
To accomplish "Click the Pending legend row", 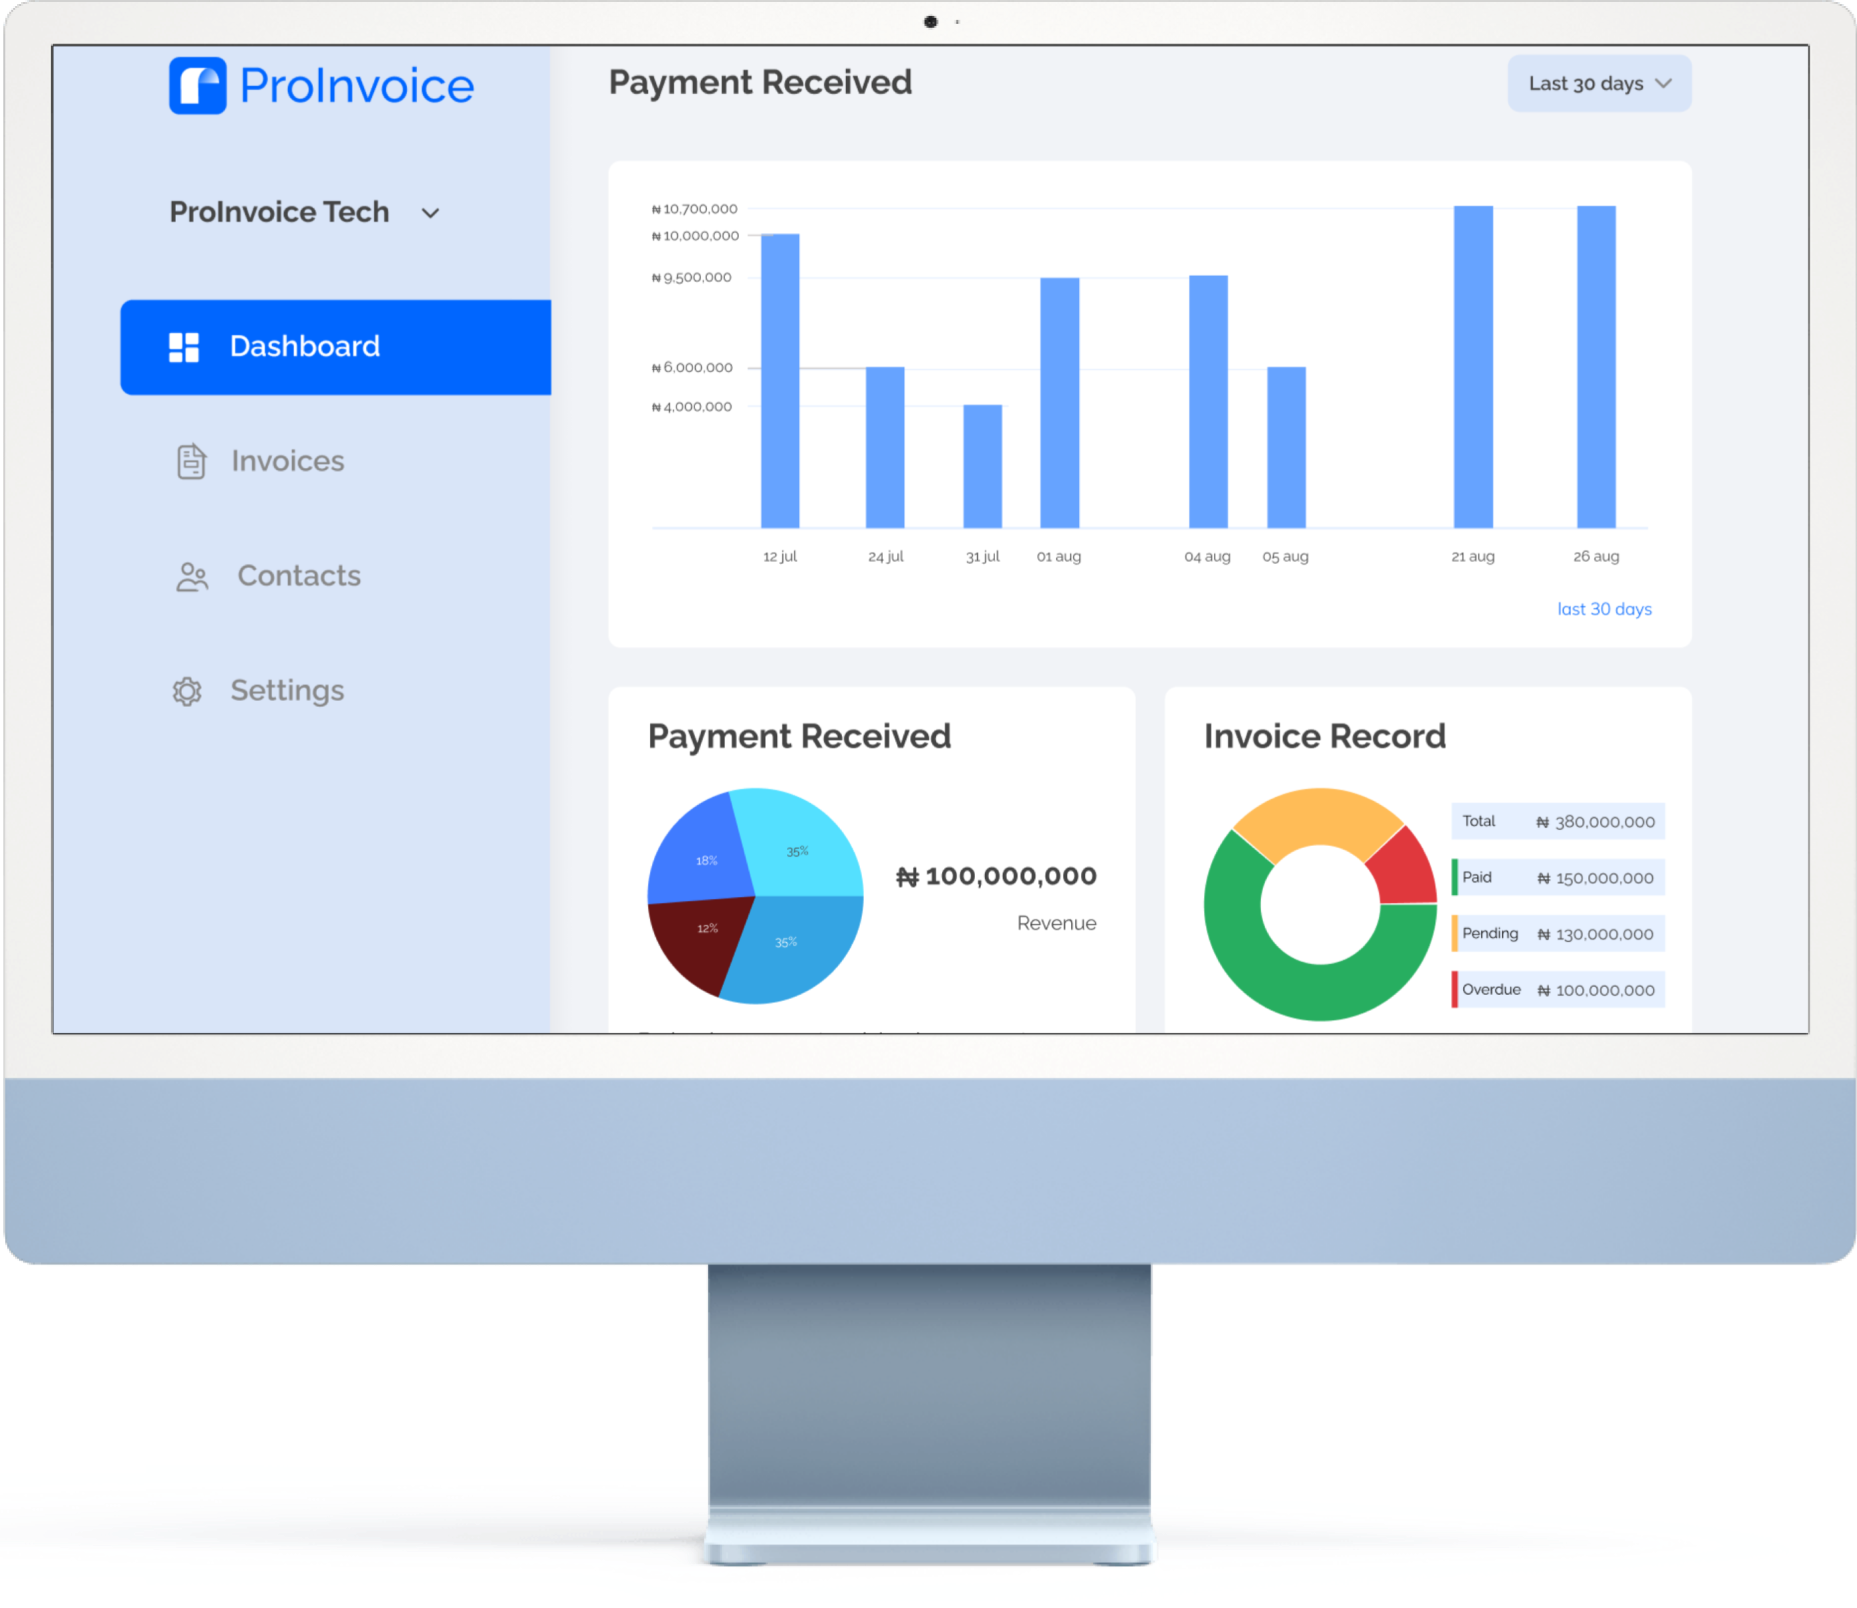I will pos(1557,934).
